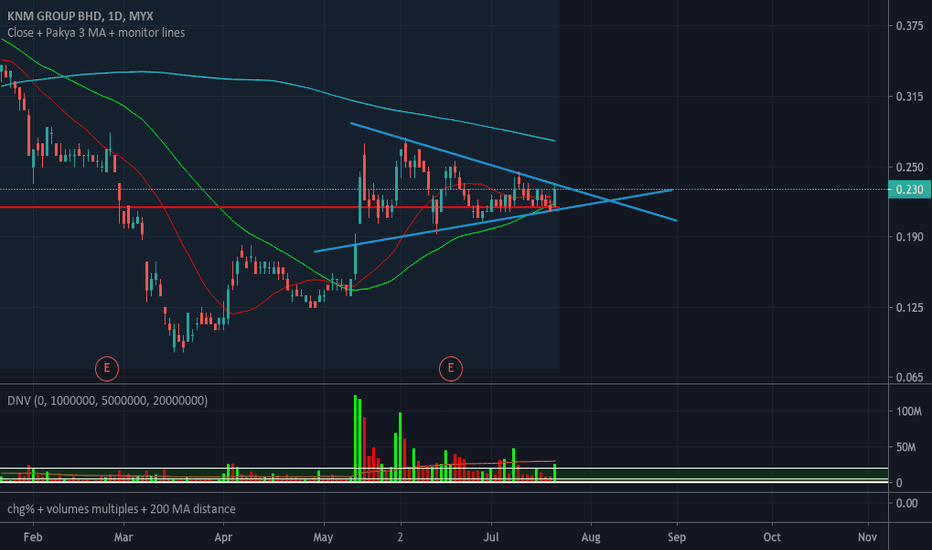Click the Mar label on time axis
This screenshot has height=550, width=932.
[123, 537]
